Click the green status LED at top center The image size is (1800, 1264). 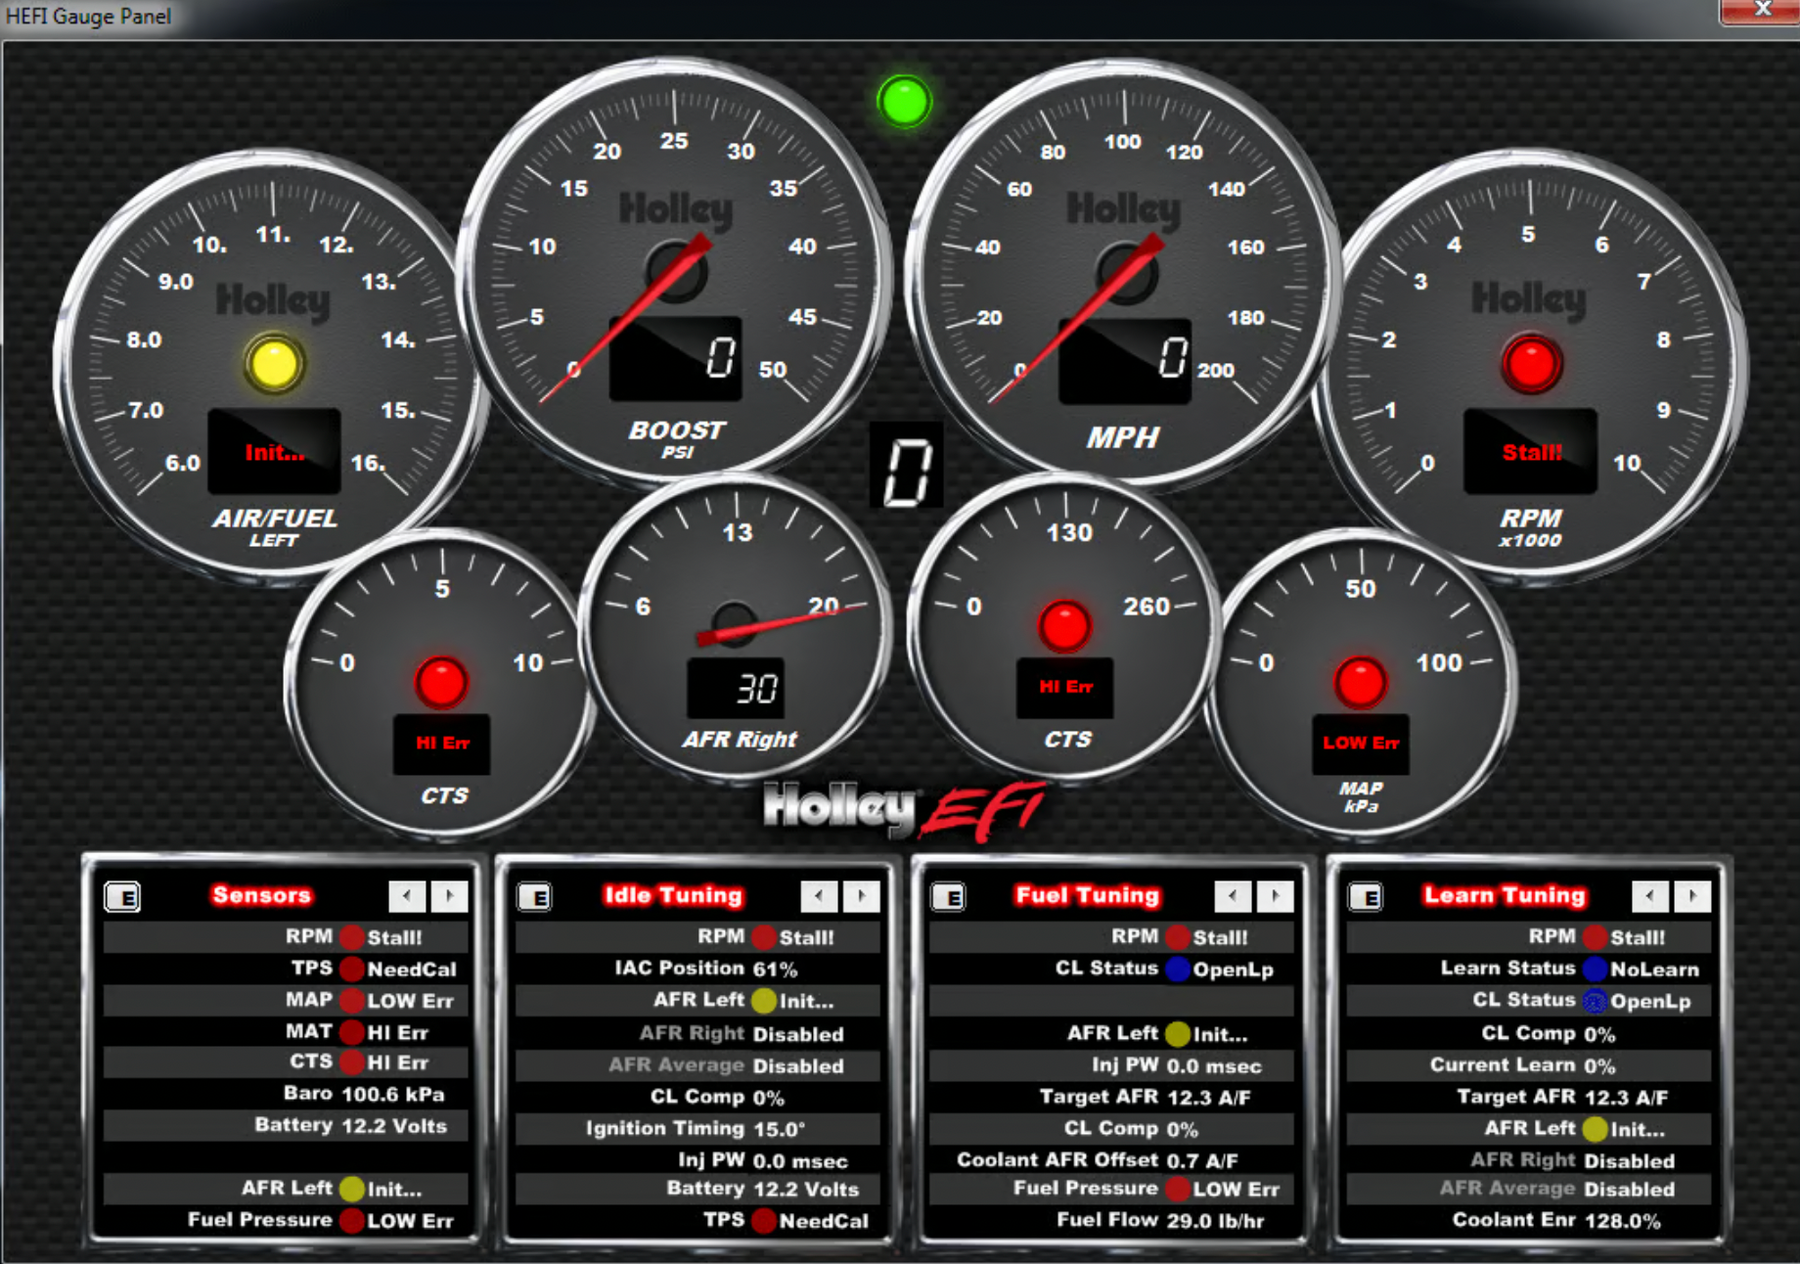point(904,102)
